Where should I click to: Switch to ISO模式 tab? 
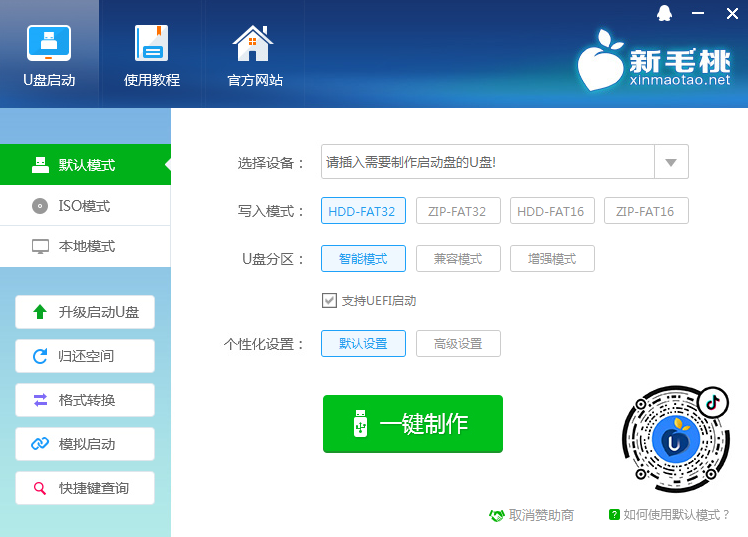84,206
